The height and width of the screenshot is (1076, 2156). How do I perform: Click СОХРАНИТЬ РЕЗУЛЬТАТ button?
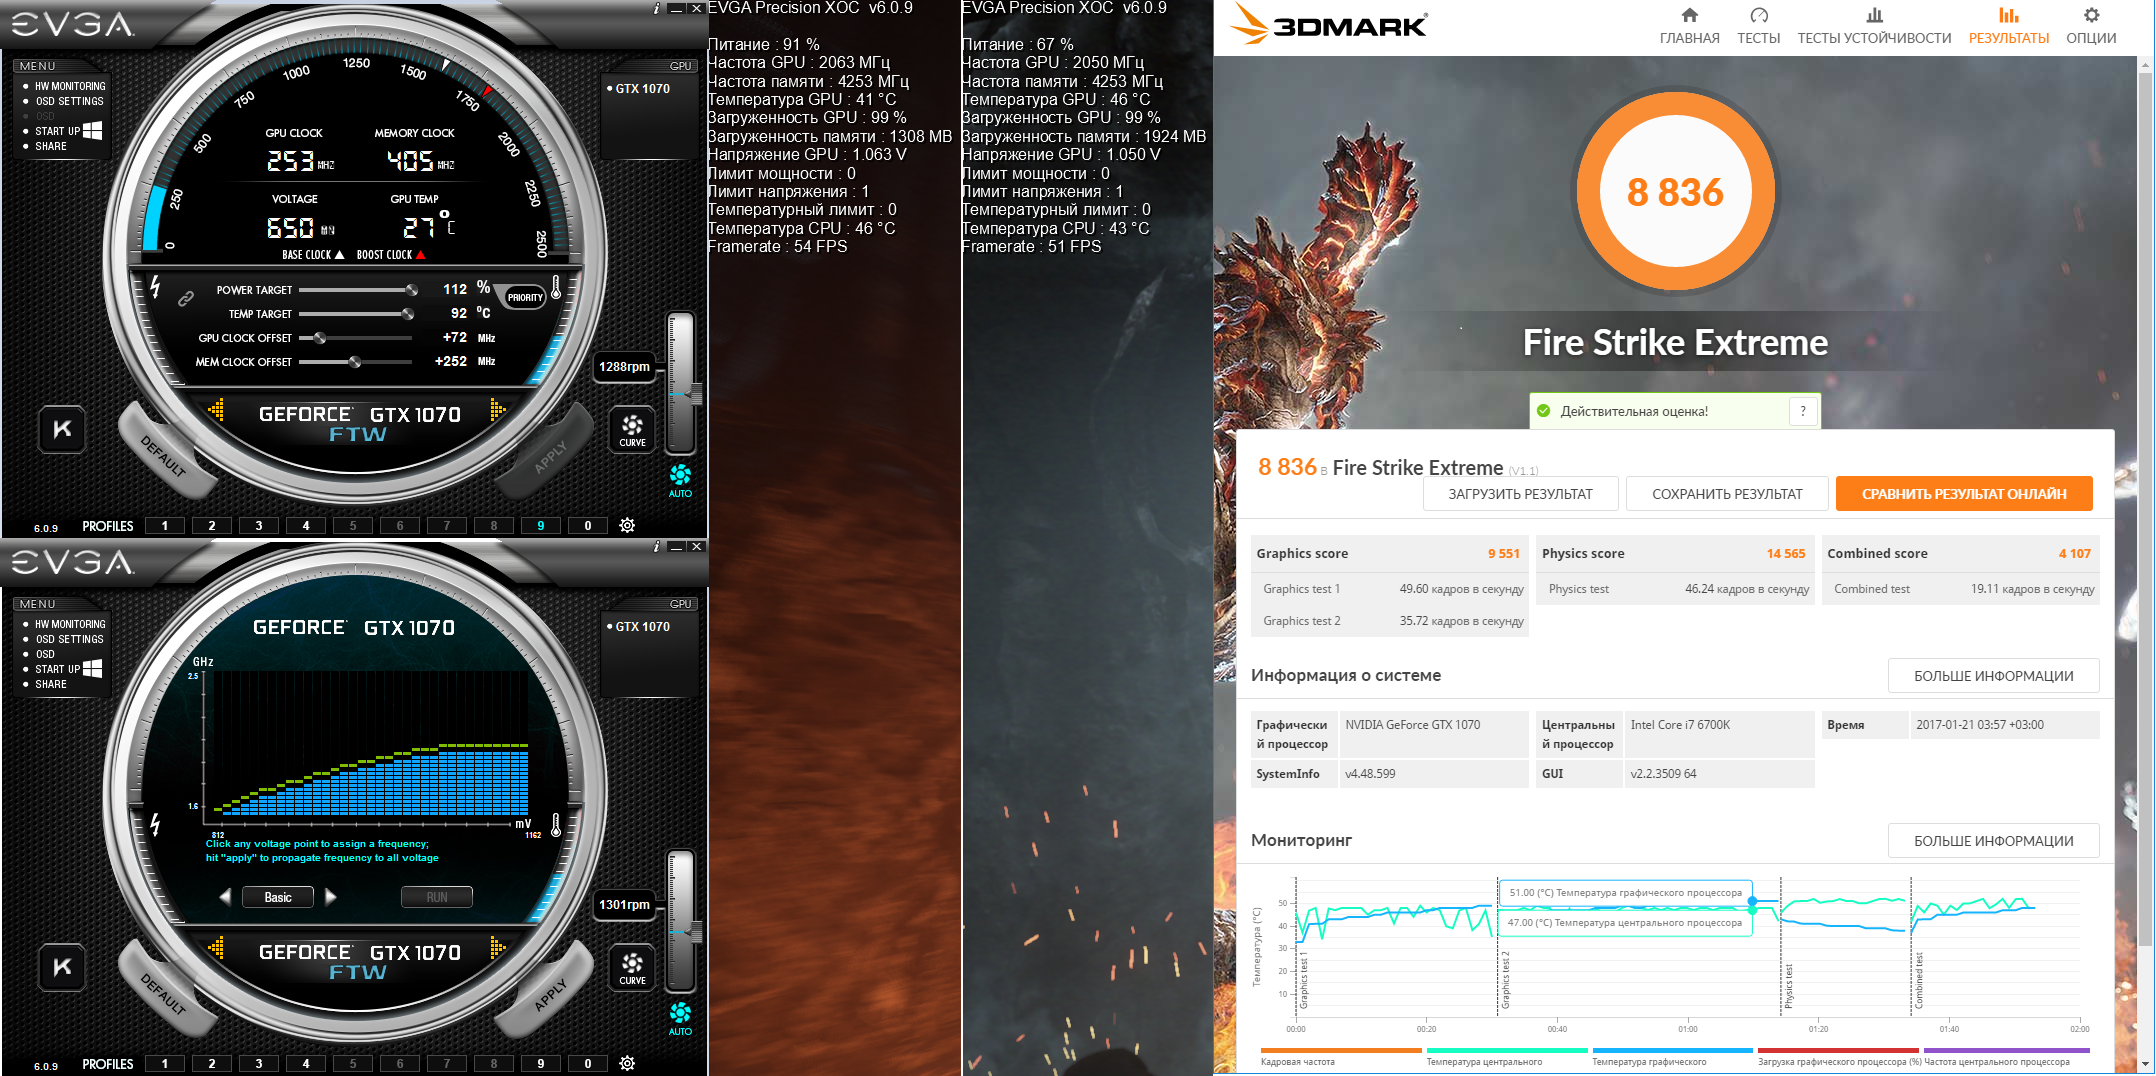(1727, 494)
